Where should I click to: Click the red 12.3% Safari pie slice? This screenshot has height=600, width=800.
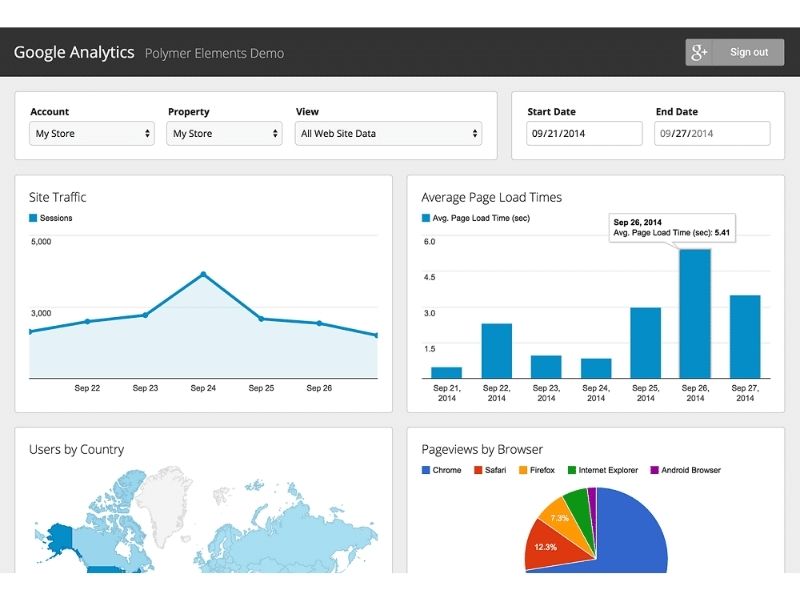[x=554, y=548]
